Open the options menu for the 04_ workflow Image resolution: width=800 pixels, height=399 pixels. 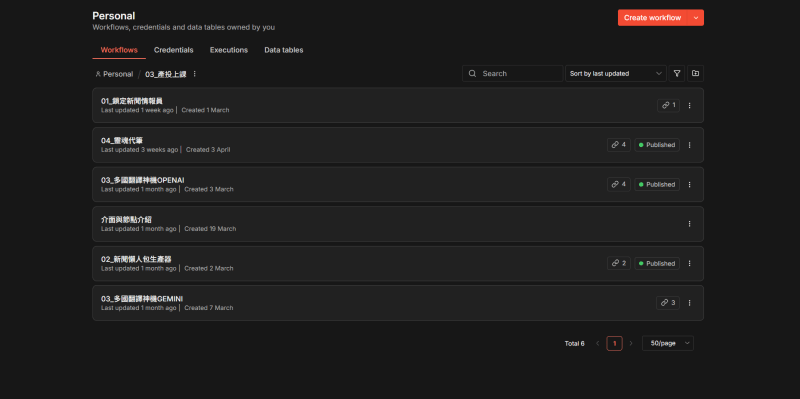pyautogui.click(x=689, y=145)
